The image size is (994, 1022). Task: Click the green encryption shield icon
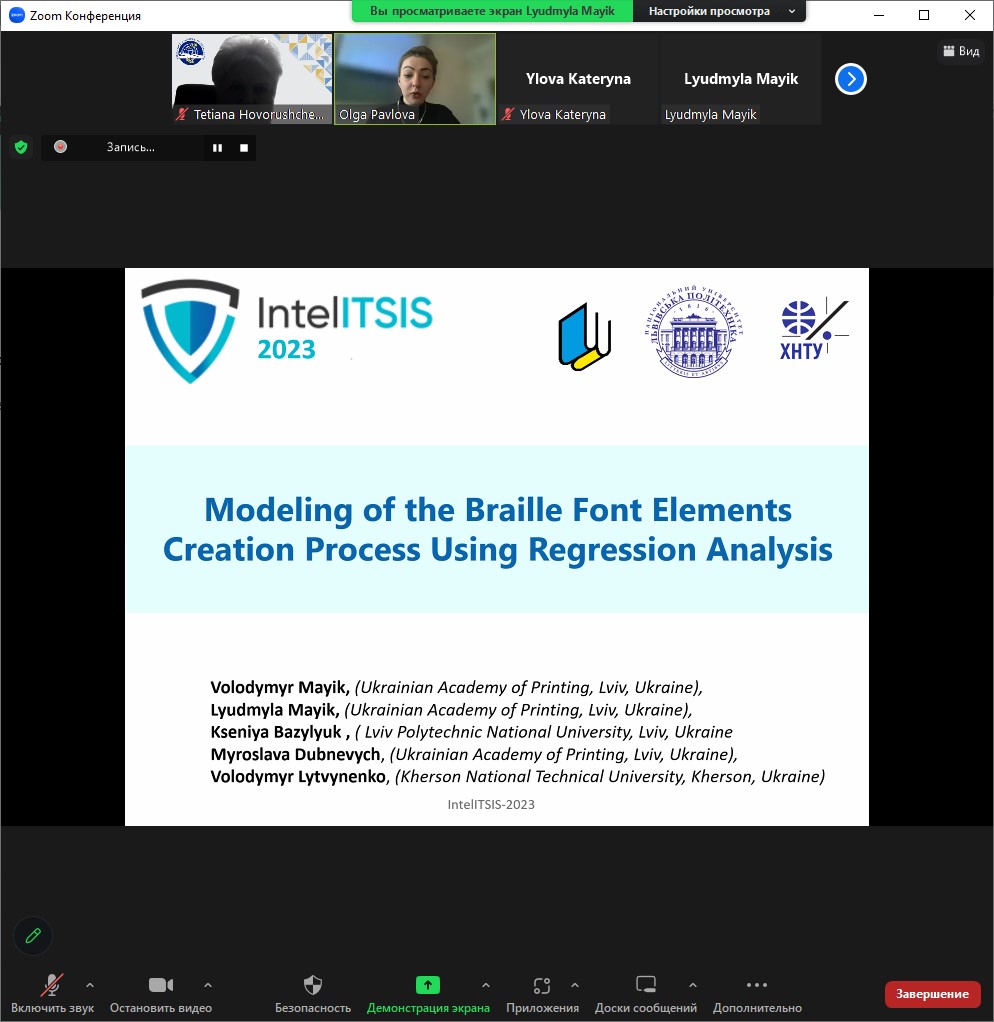(x=20, y=148)
